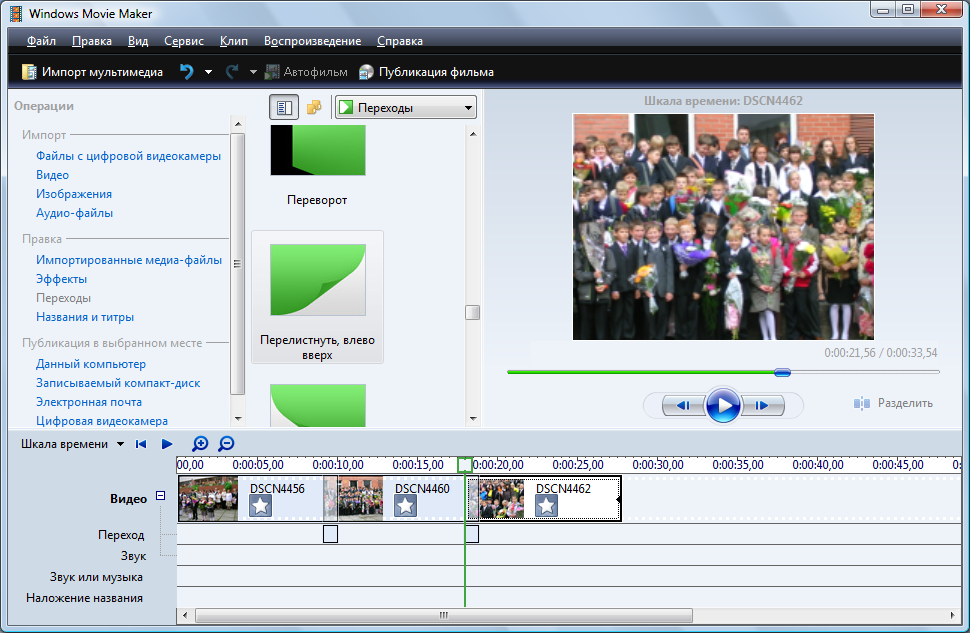Click the preview seek bar handle
Screen dimensions: 970x633
coord(782,372)
